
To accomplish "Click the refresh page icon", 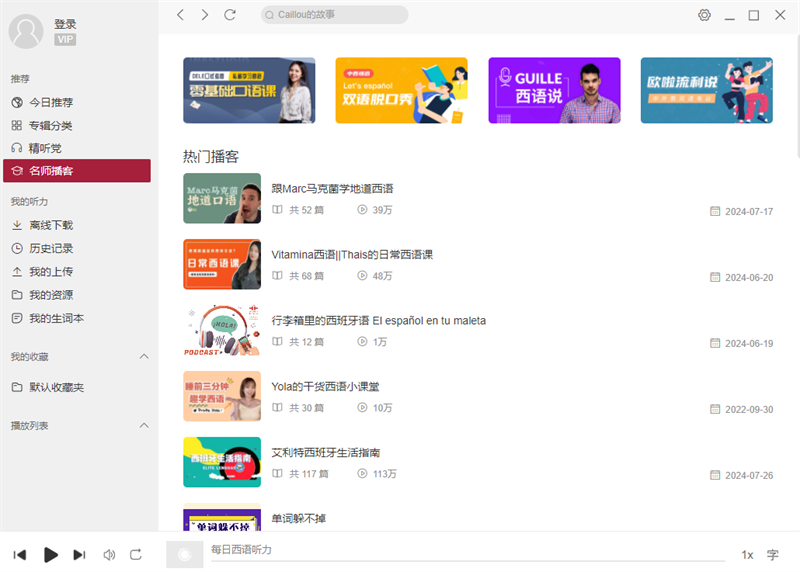I will [230, 15].
